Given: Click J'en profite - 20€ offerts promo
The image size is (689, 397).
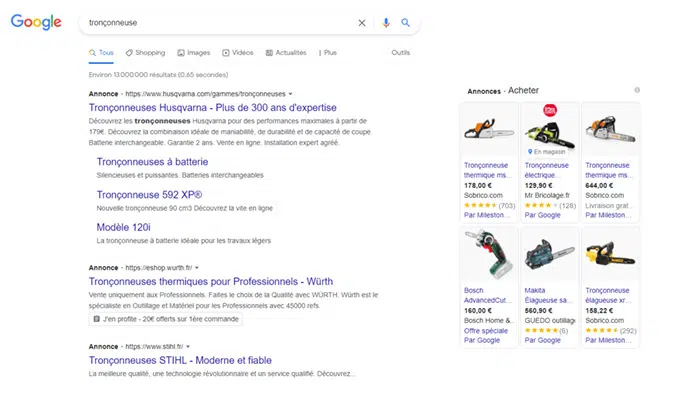Looking at the screenshot, I should [x=166, y=319].
